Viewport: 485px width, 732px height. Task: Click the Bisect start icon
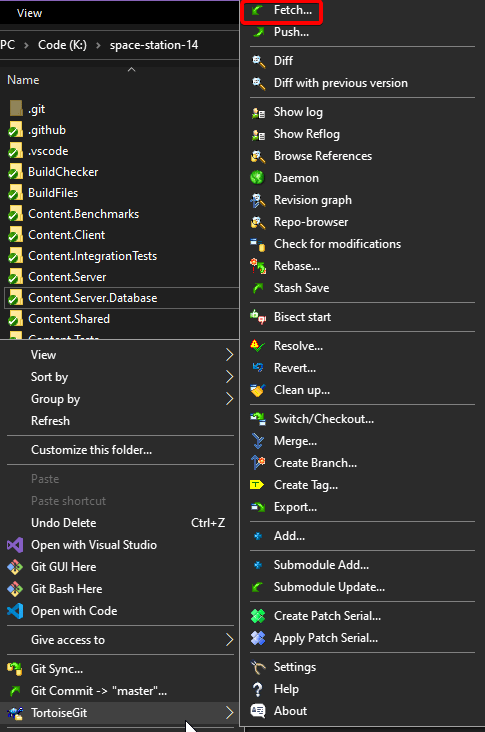(258, 317)
